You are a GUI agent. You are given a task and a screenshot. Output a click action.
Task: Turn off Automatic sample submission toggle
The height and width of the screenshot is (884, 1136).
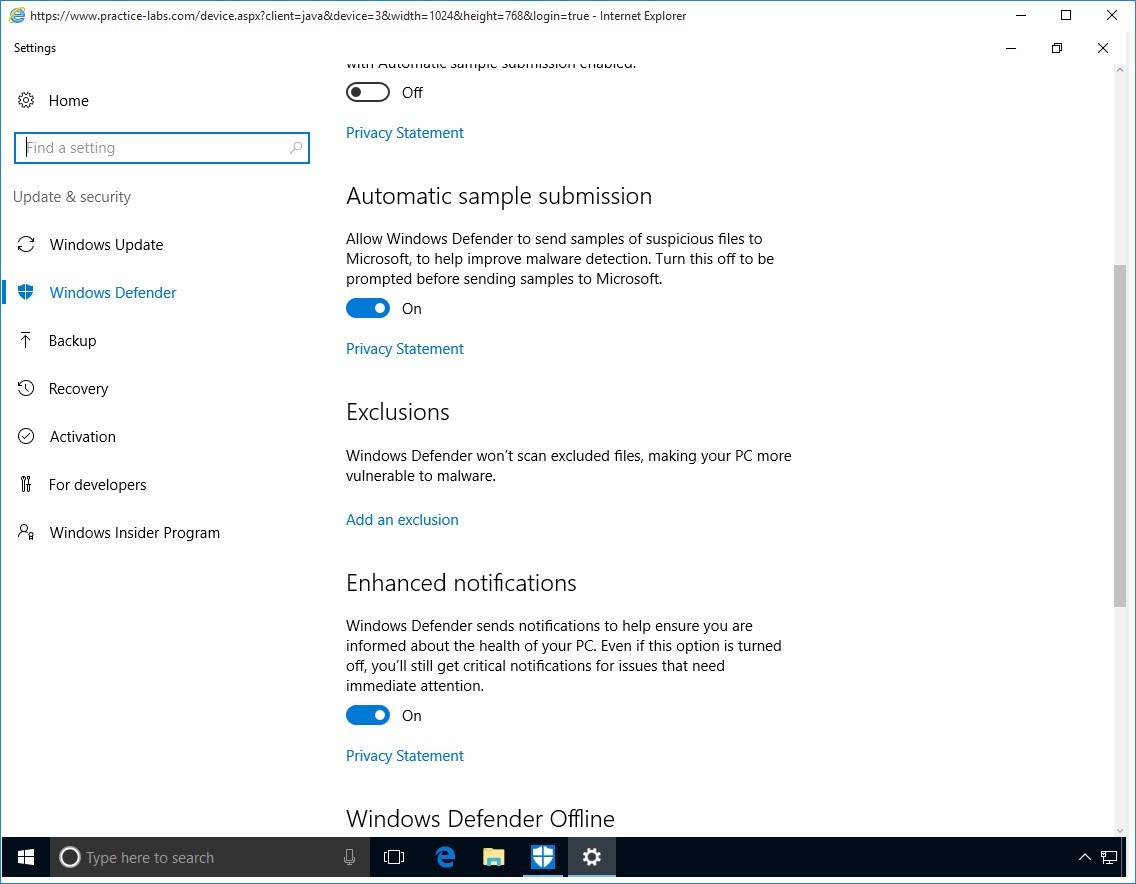coord(368,308)
